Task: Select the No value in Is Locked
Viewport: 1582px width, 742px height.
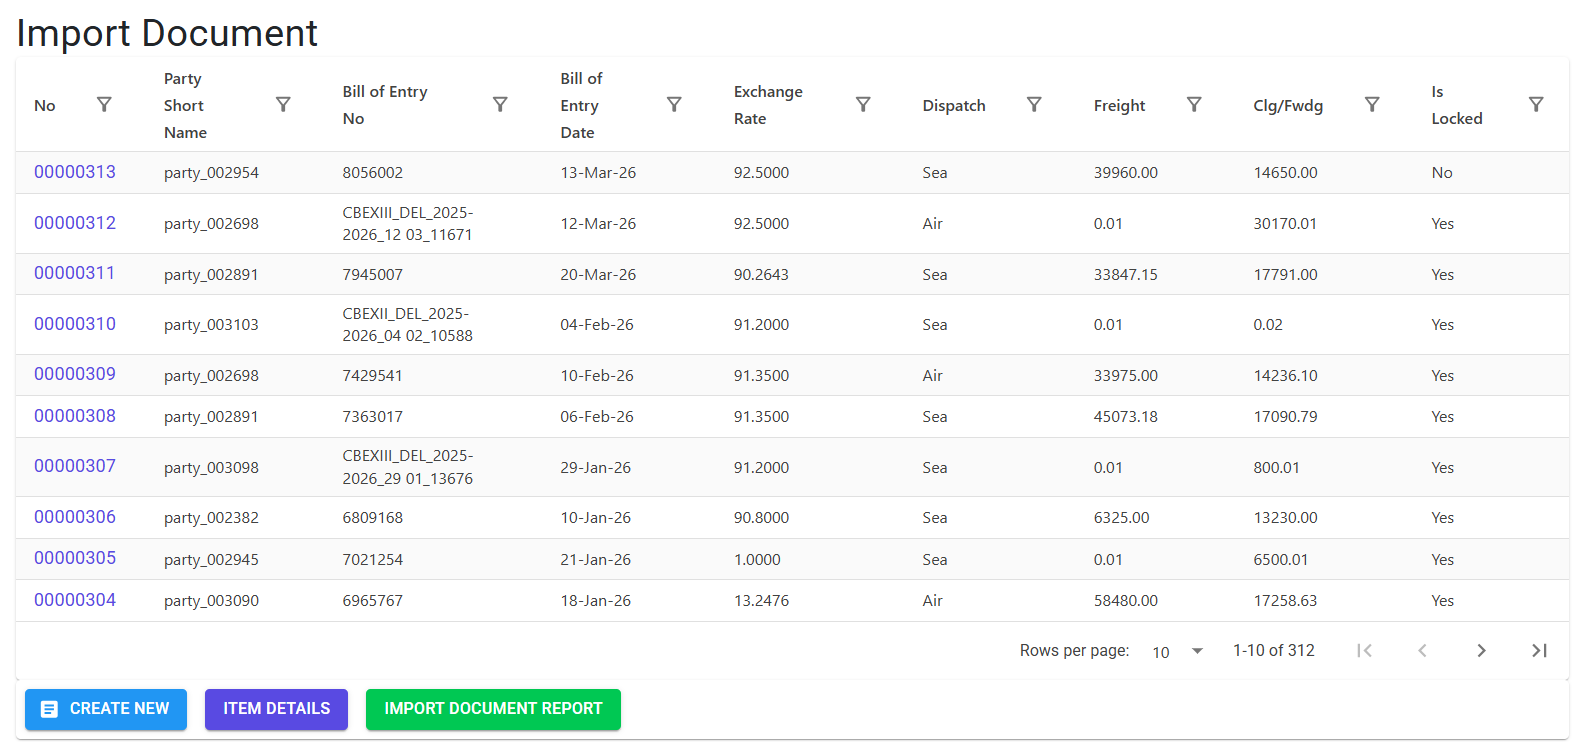Action: tap(1442, 173)
